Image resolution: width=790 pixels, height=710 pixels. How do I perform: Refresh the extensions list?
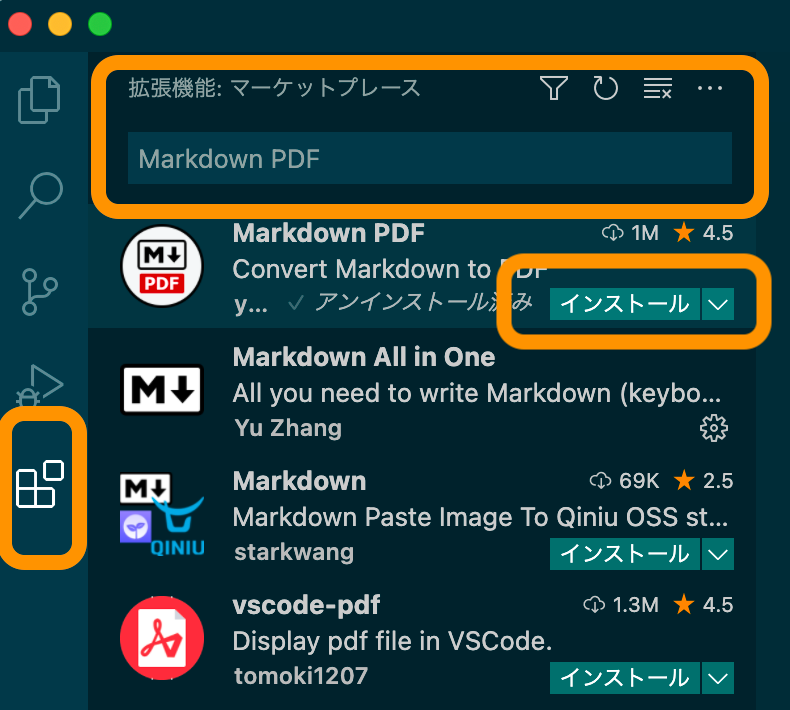pyautogui.click(x=605, y=88)
